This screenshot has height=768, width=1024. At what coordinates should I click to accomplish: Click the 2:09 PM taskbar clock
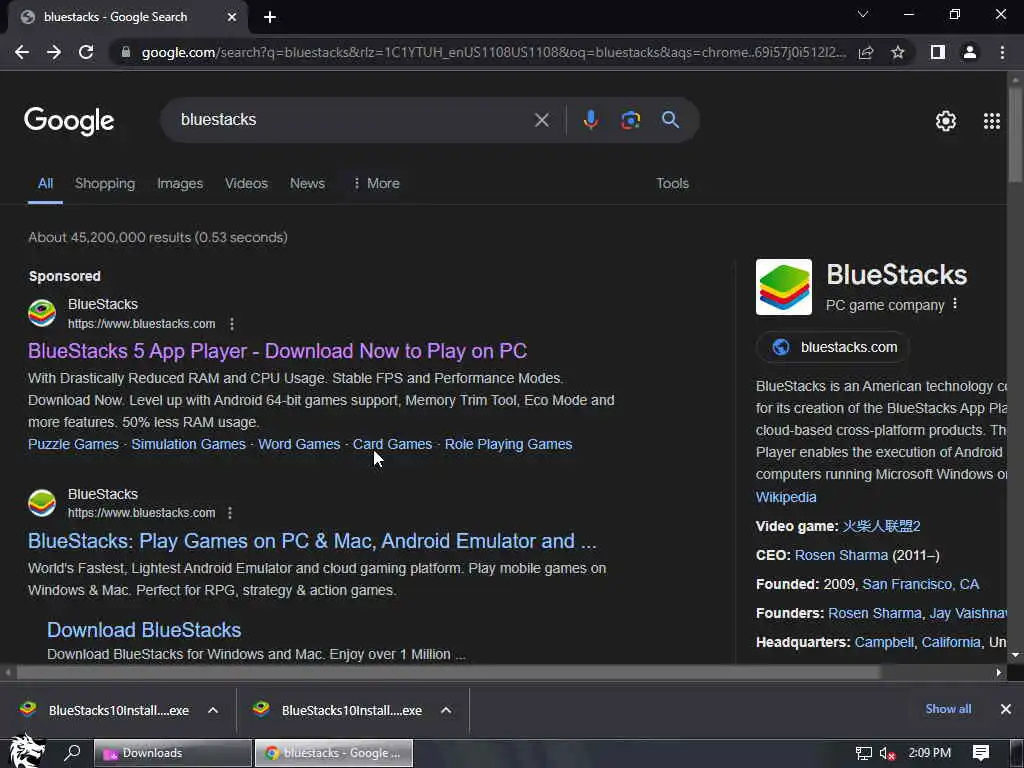point(929,753)
